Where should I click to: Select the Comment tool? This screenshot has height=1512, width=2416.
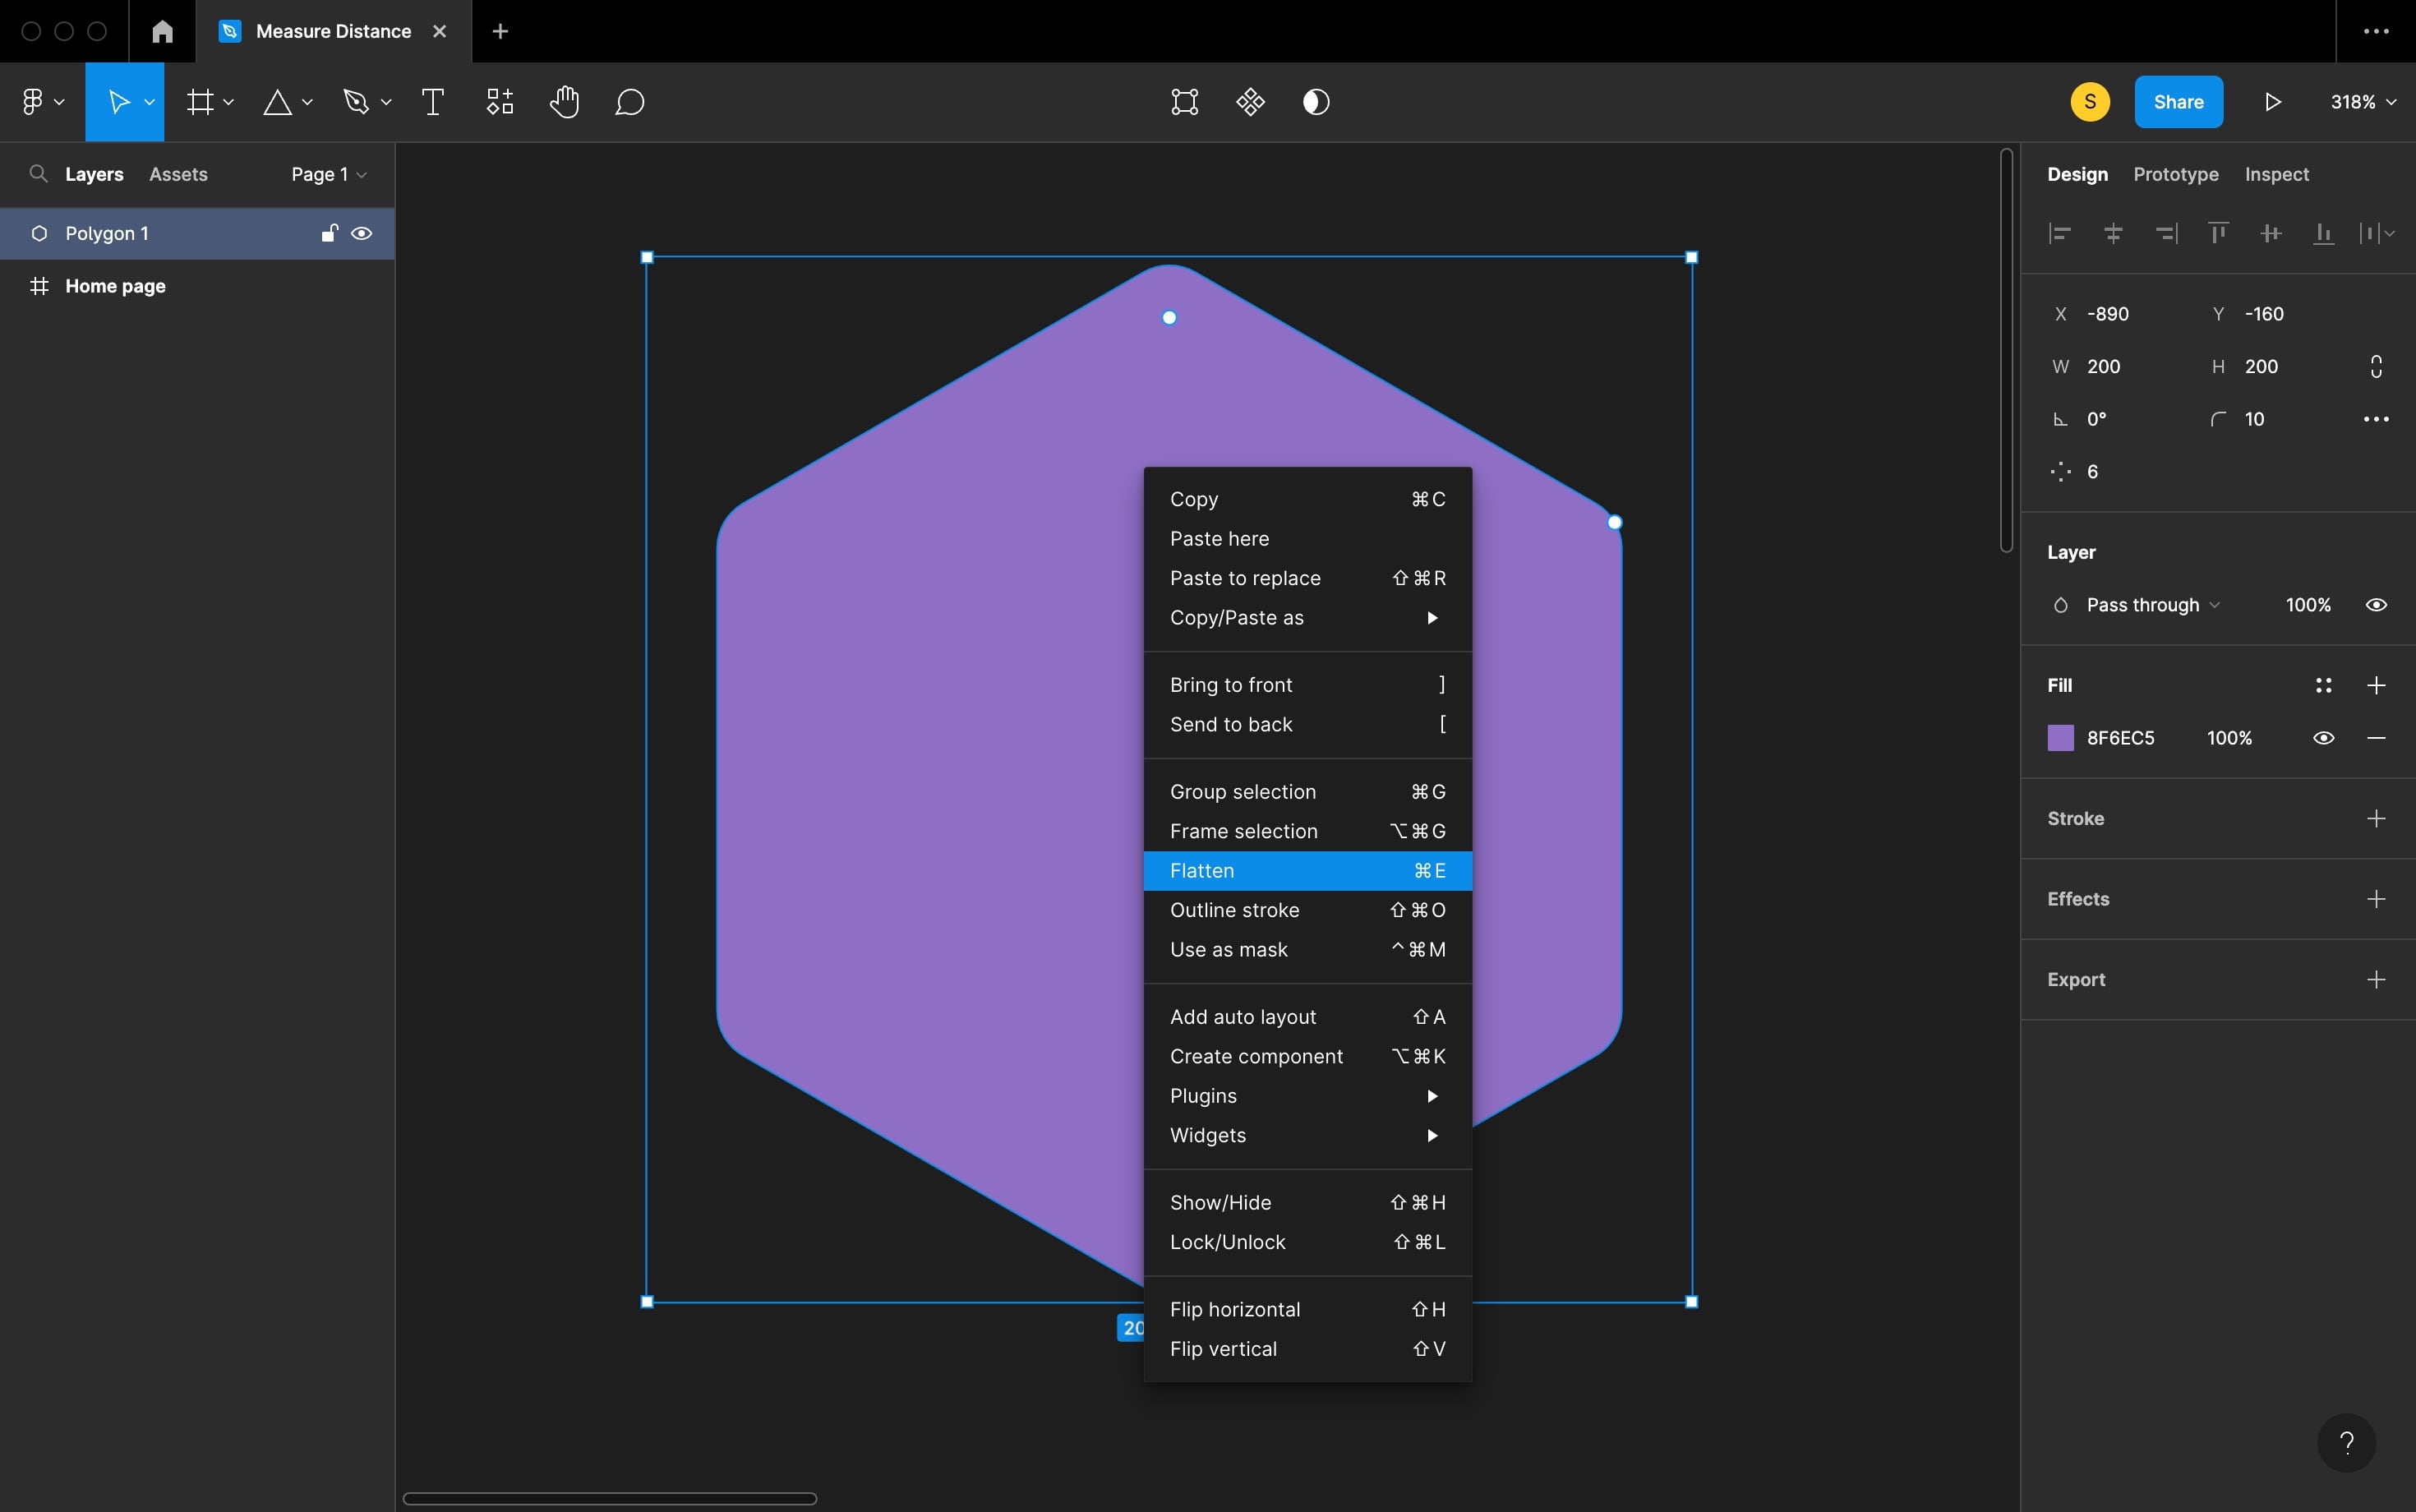click(x=629, y=102)
